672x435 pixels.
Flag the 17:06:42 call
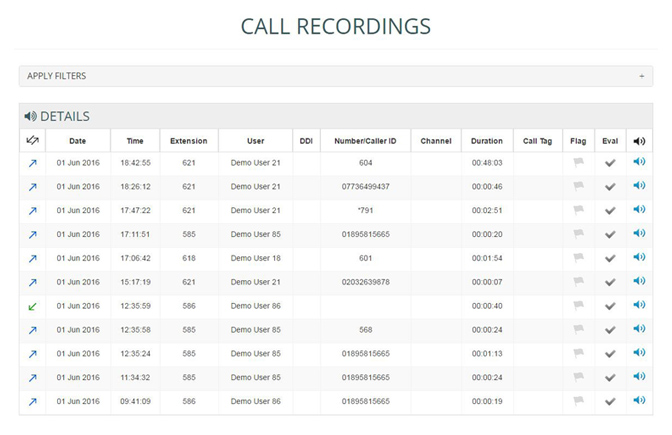click(x=579, y=258)
